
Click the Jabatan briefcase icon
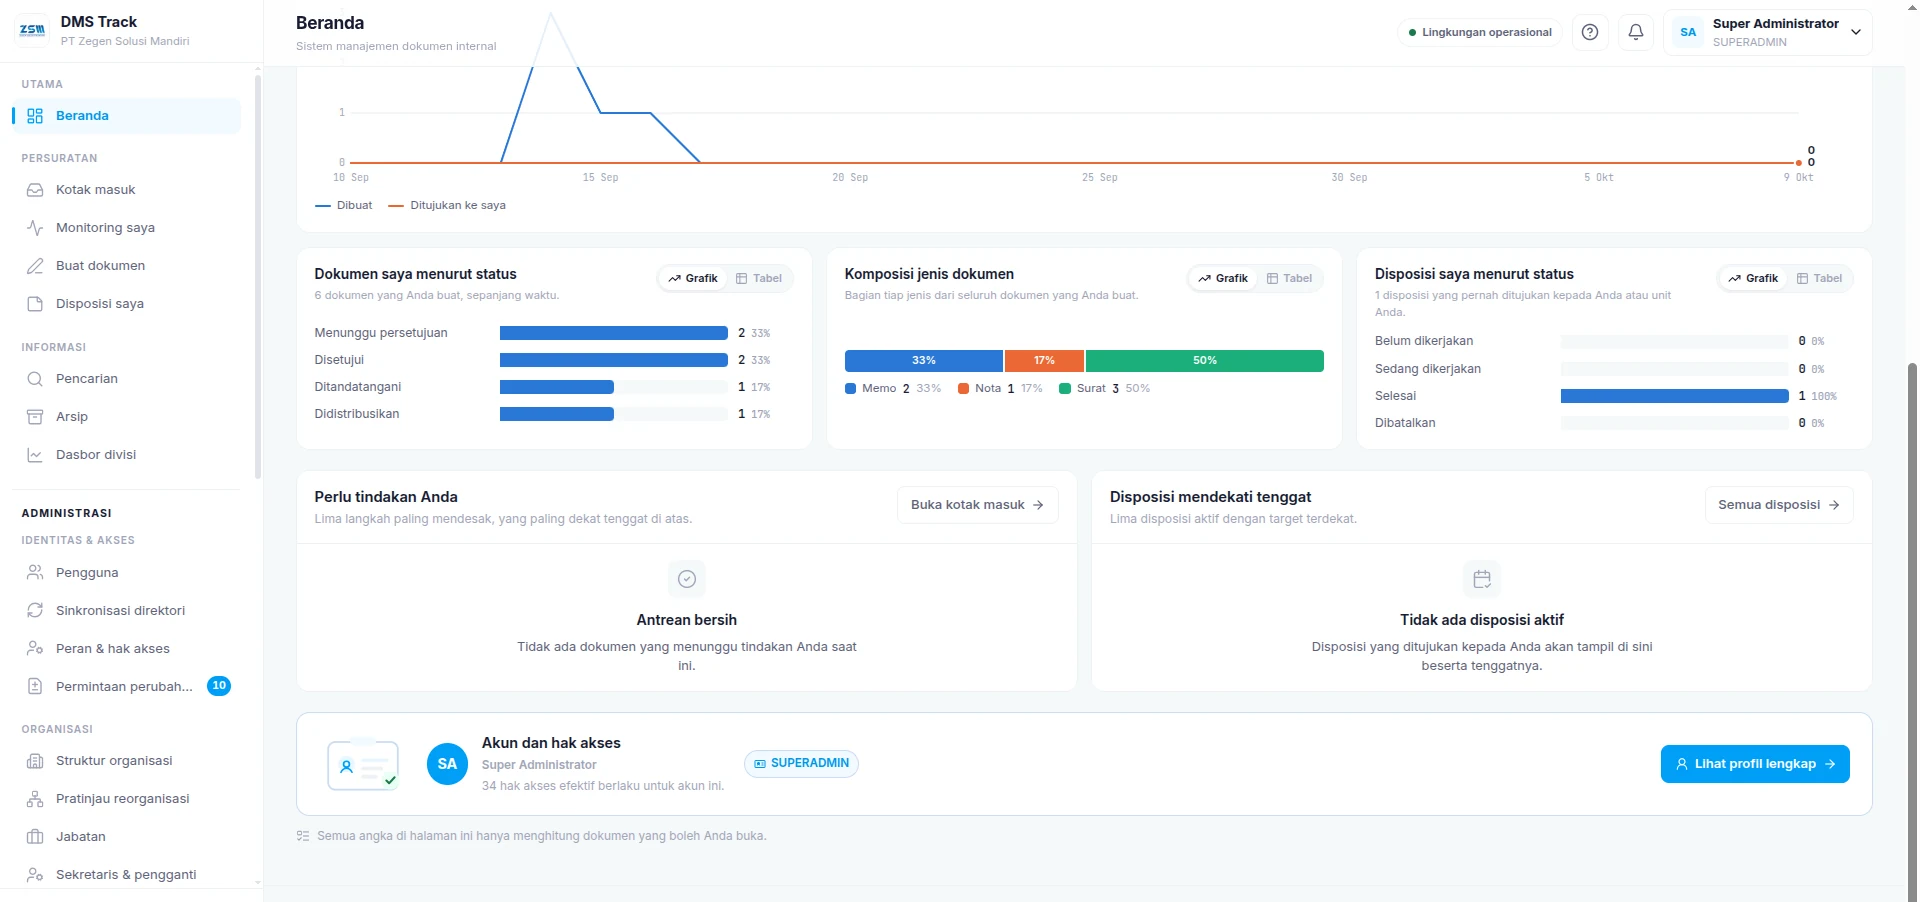point(35,837)
